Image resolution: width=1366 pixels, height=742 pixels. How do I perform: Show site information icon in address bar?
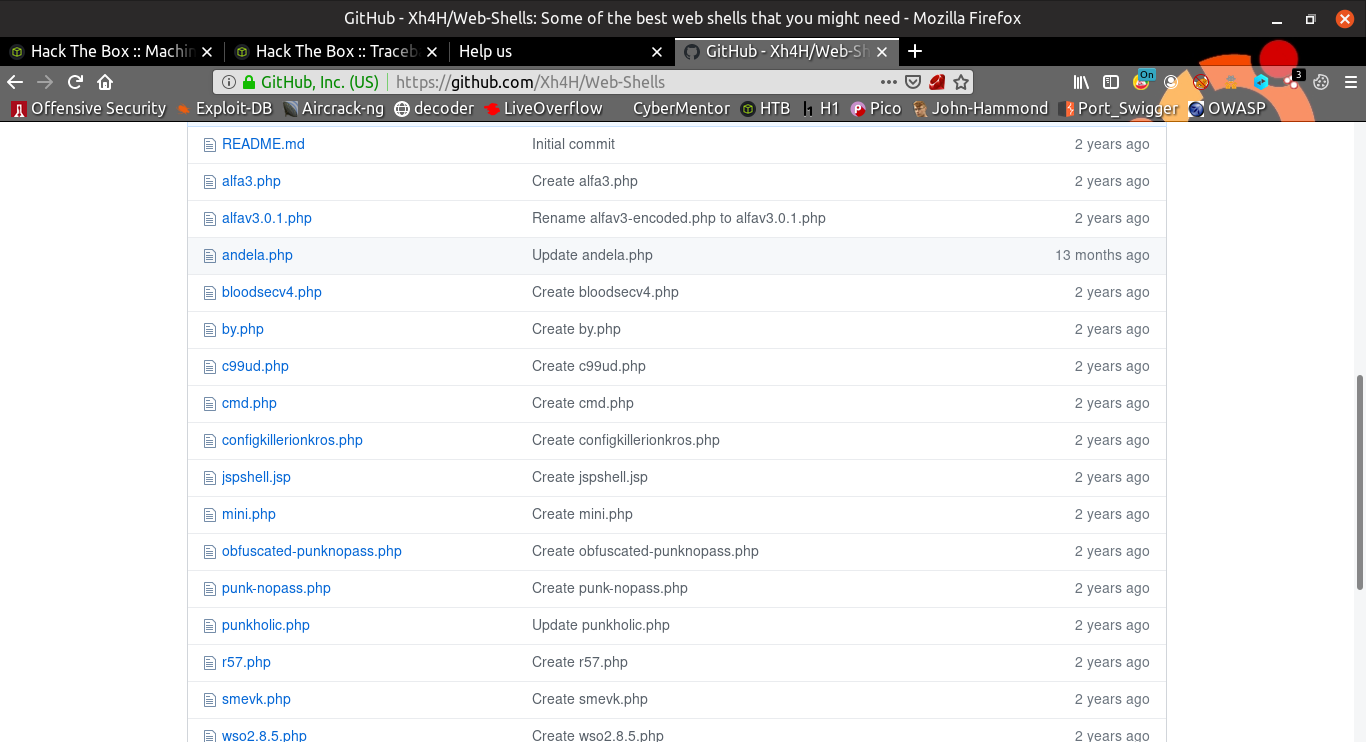click(229, 82)
